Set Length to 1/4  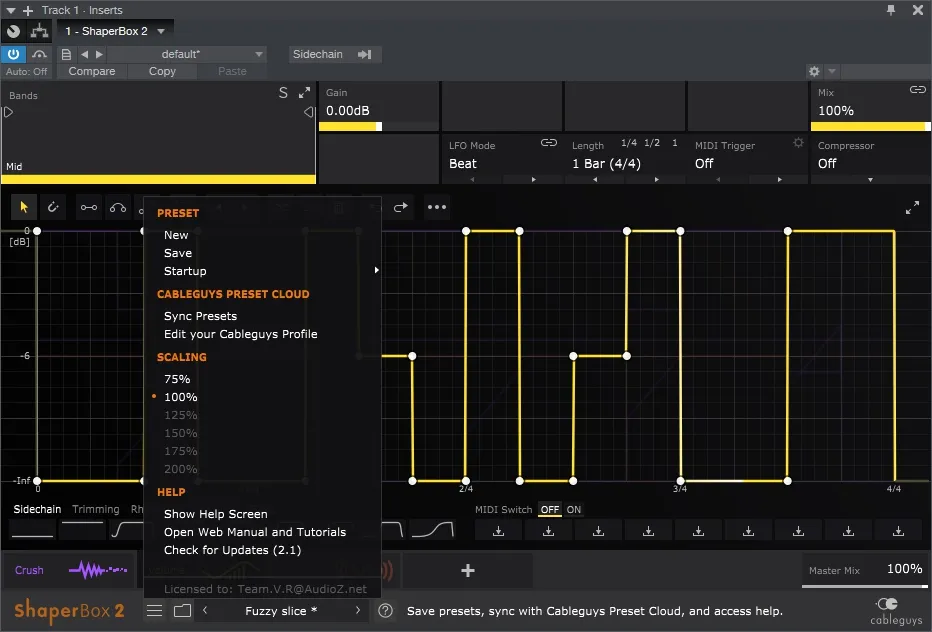pyautogui.click(x=628, y=143)
